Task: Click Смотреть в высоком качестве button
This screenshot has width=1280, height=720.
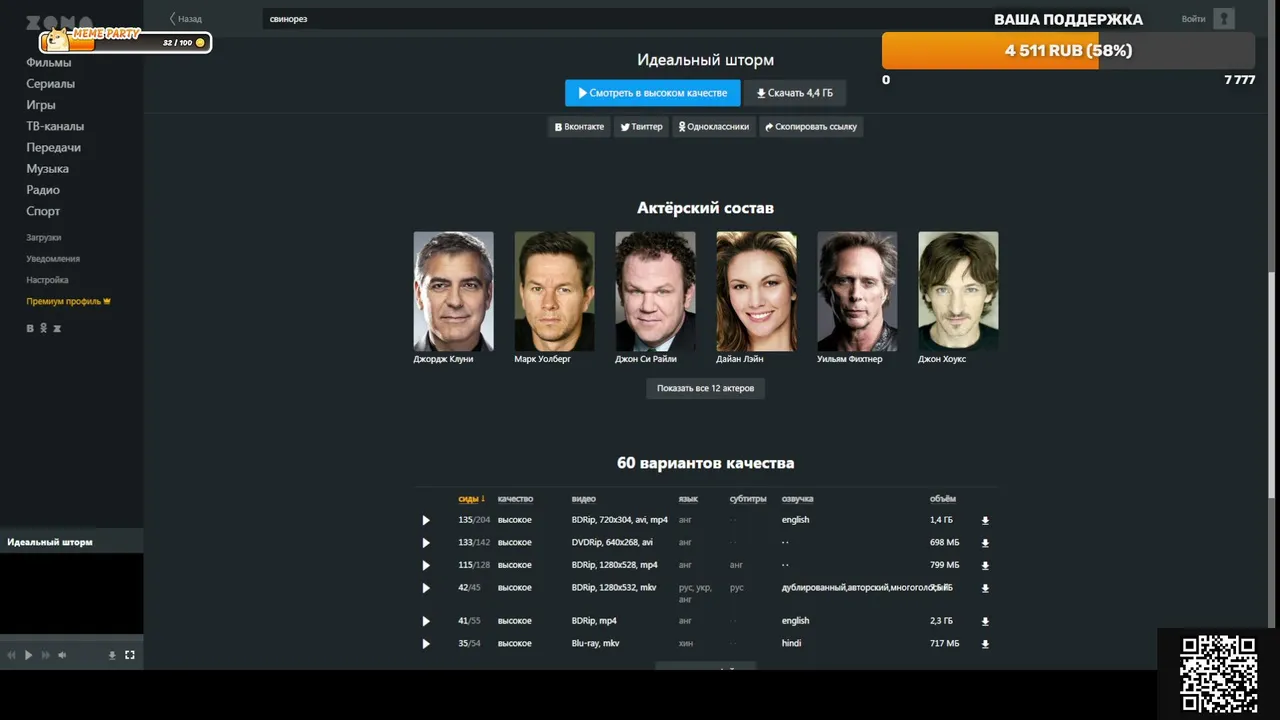Action: pos(653,93)
